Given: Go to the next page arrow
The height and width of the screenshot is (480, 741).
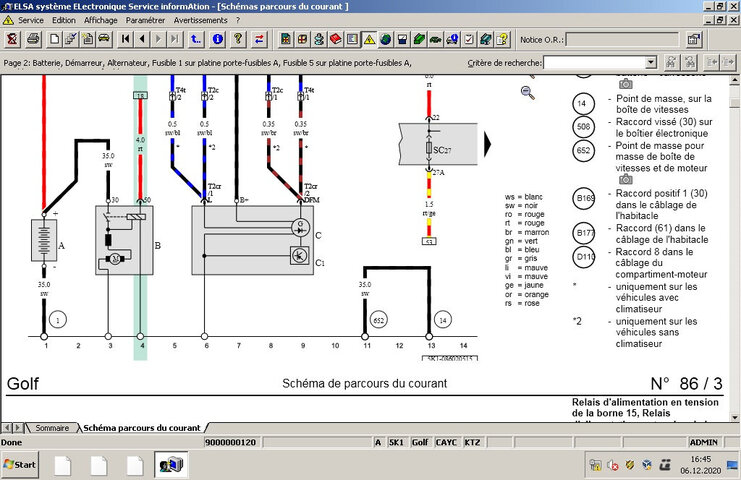Looking at the screenshot, I should 158,39.
